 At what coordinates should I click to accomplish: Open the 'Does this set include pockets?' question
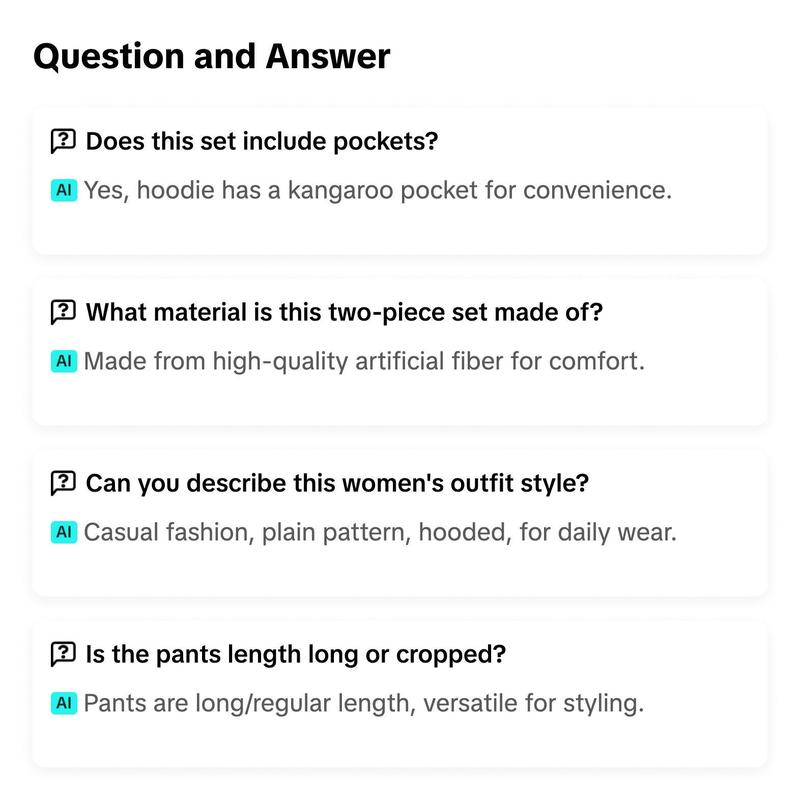tap(262, 141)
